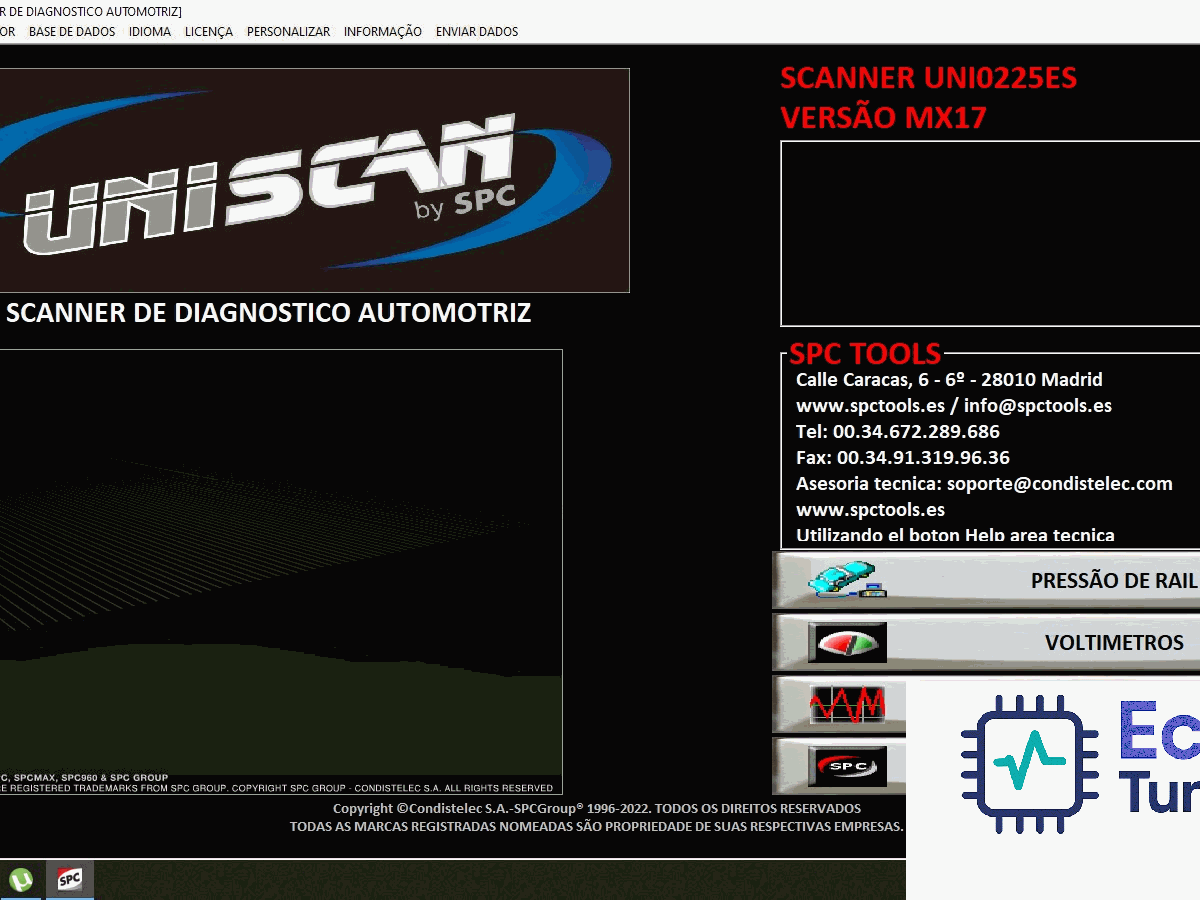Viewport: 1200px width, 900px height.
Task: Open the IDIOMA menu
Action: (148, 31)
